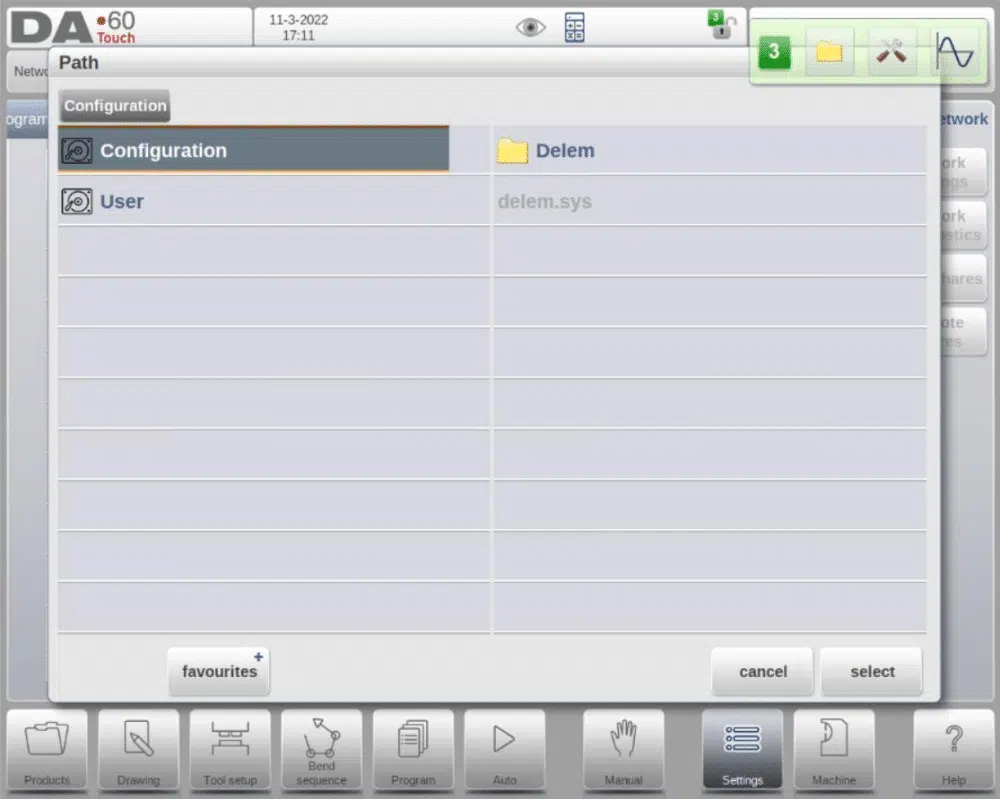Open the Settings mode

point(742,751)
